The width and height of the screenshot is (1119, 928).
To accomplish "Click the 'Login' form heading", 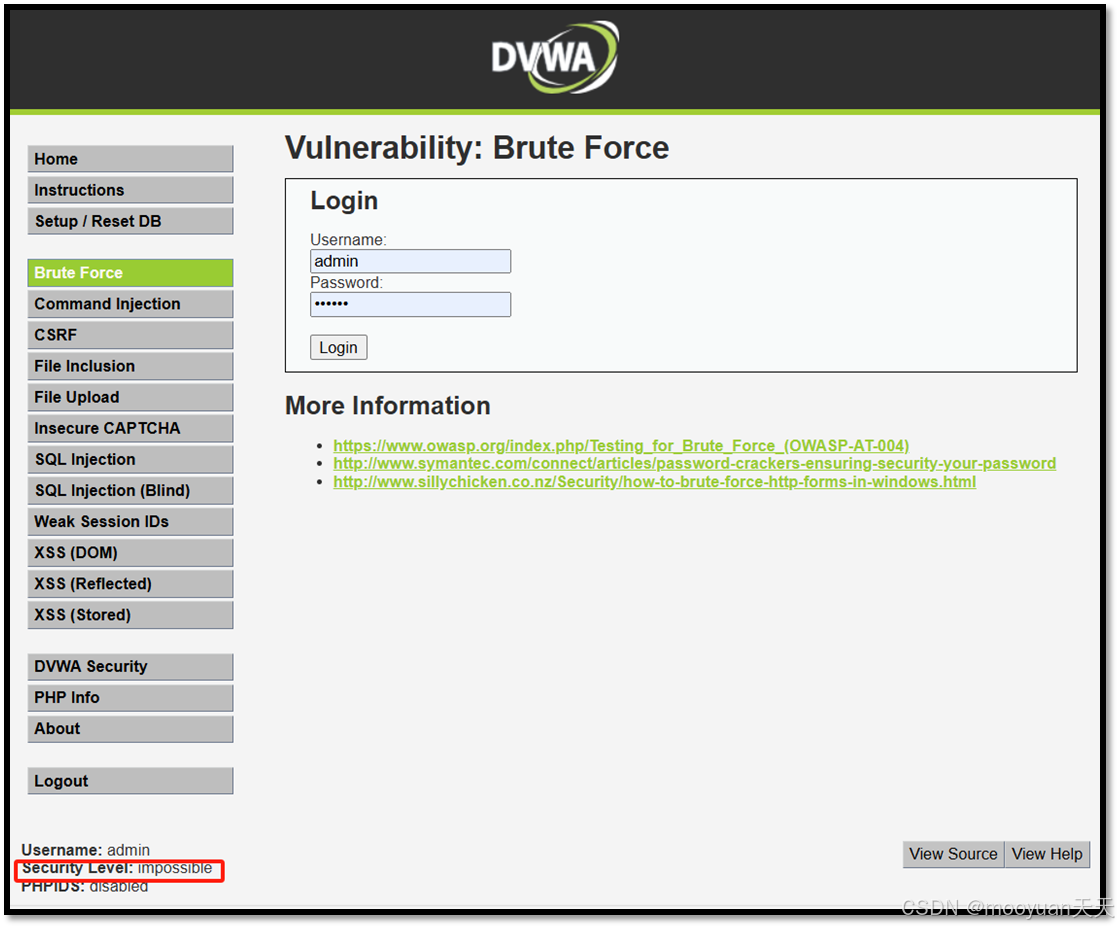I will click(x=344, y=201).
